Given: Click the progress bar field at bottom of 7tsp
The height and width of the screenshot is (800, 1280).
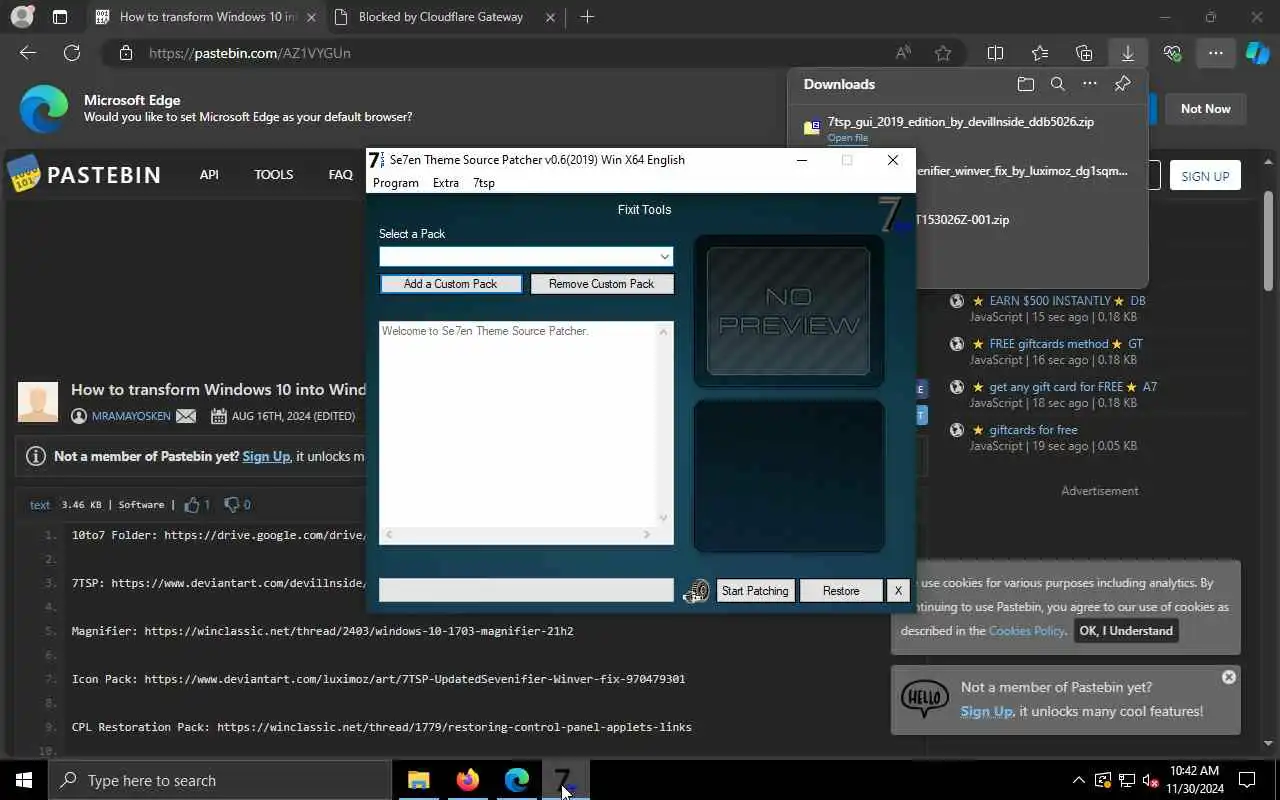Looking at the screenshot, I should [526, 591].
